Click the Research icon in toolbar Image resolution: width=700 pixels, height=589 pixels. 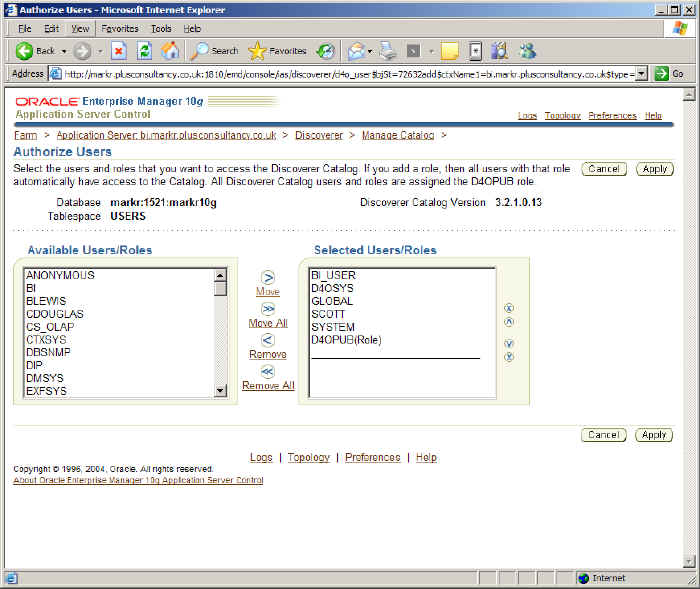point(500,51)
